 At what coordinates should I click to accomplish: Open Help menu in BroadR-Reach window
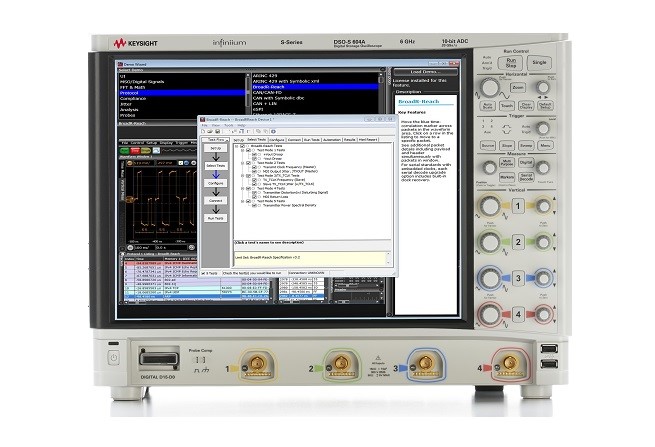[x=241, y=125]
